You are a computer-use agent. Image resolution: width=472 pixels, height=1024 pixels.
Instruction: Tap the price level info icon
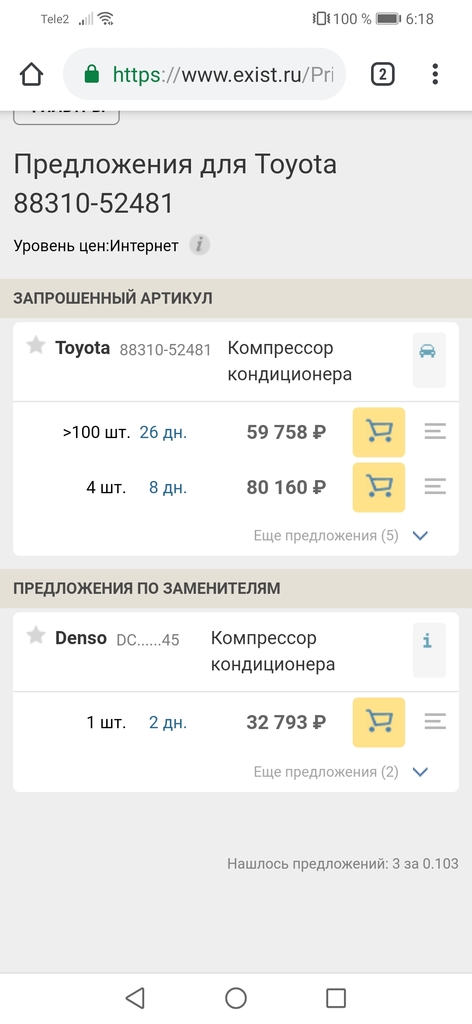click(200, 246)
